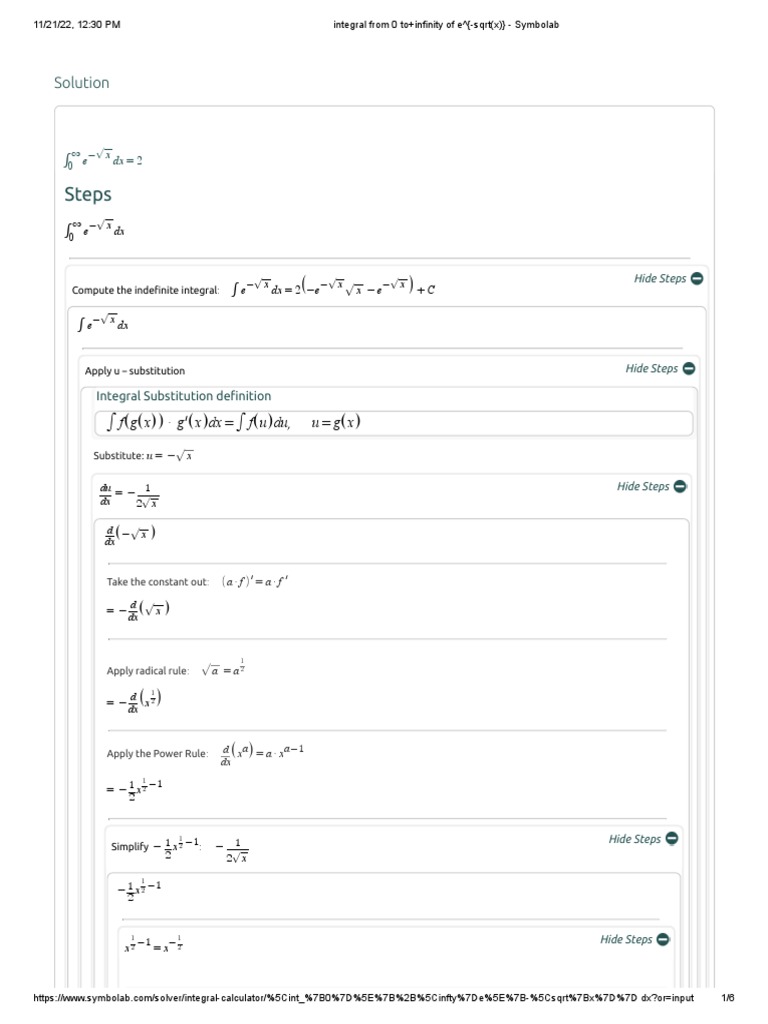The height and width of the screenshot is (1024, 768).
Task: Select the final answer integral equals 2
Action: (x=103, y=159)
